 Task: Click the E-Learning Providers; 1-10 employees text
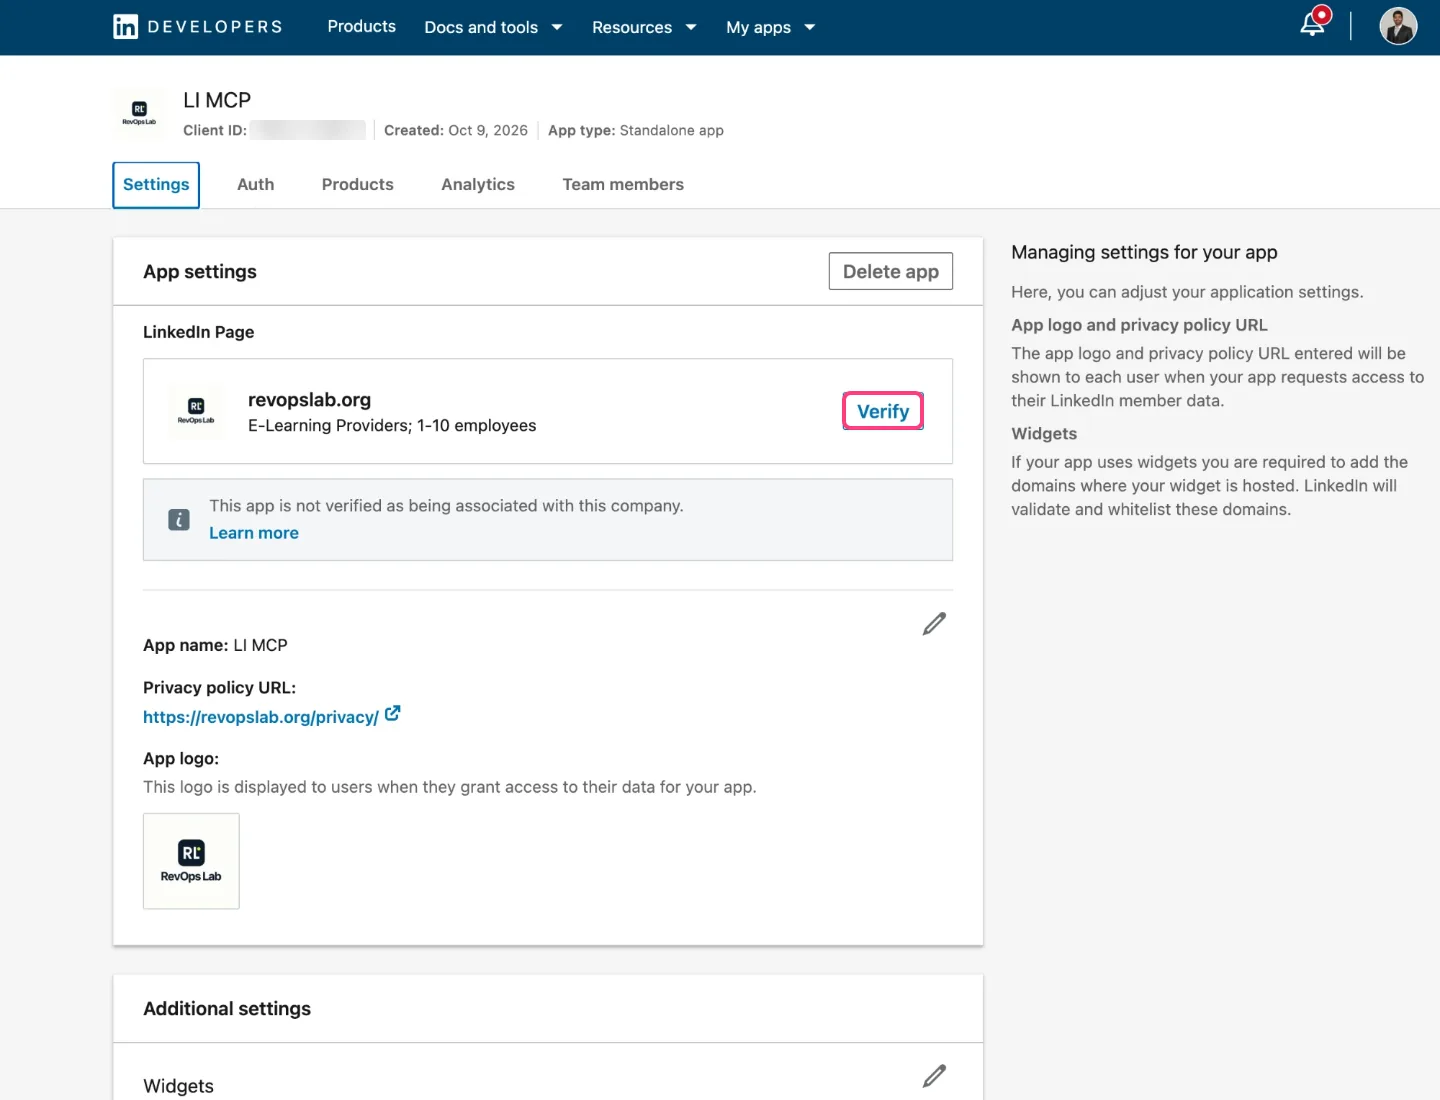pos(392,426)
